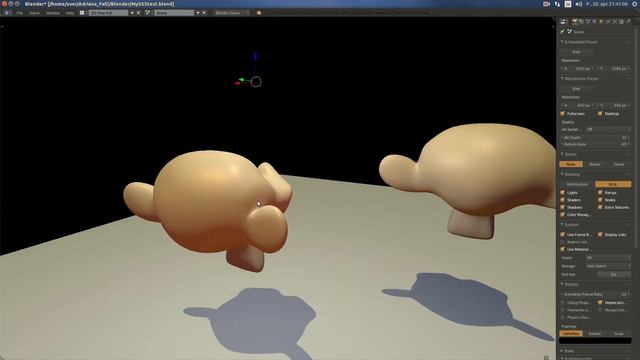
Task: Click the Scene datablock icon beside pin
Action: click(569, 31)
